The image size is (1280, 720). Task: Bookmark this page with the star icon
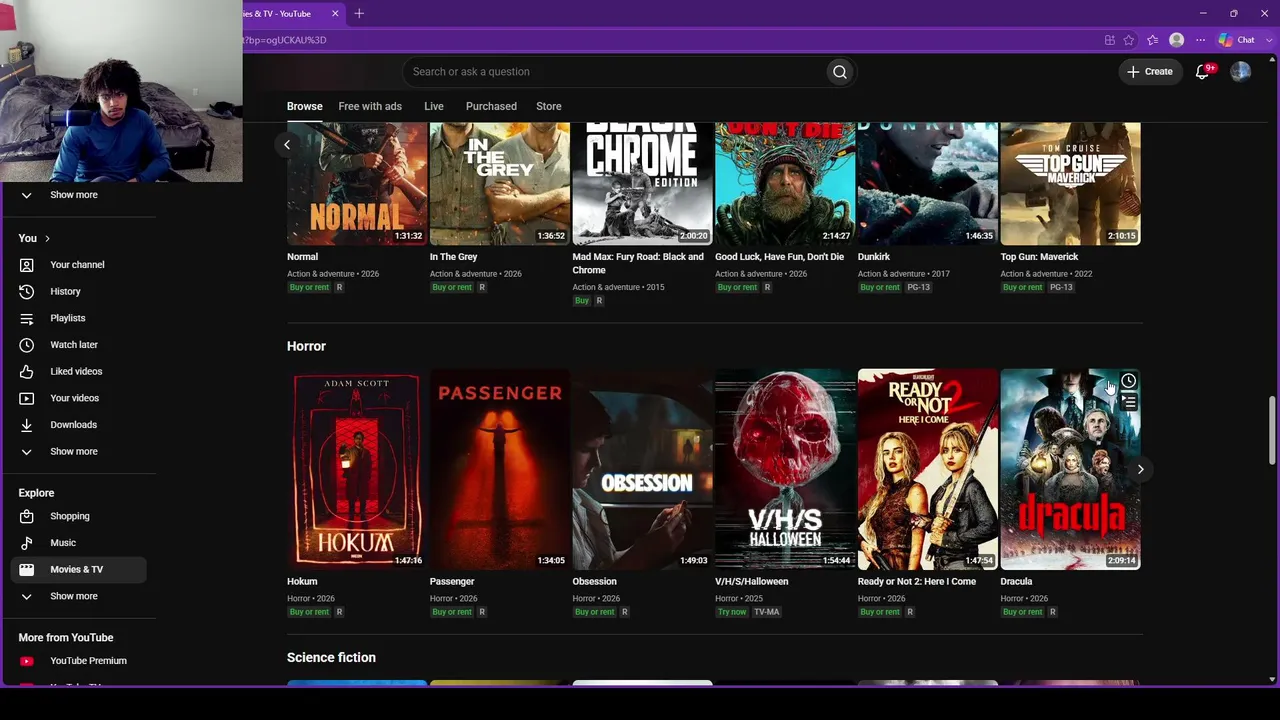coord(1129,40)
